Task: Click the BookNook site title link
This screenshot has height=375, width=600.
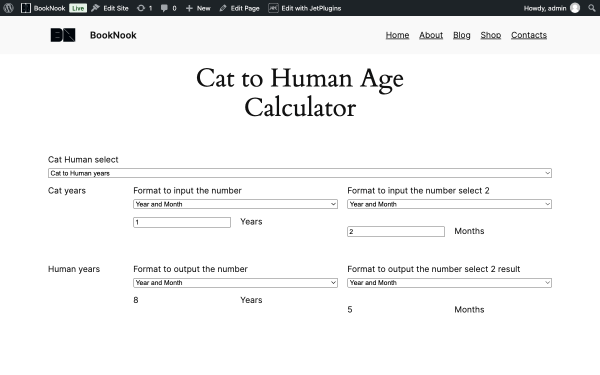Action: pos(113,35)
